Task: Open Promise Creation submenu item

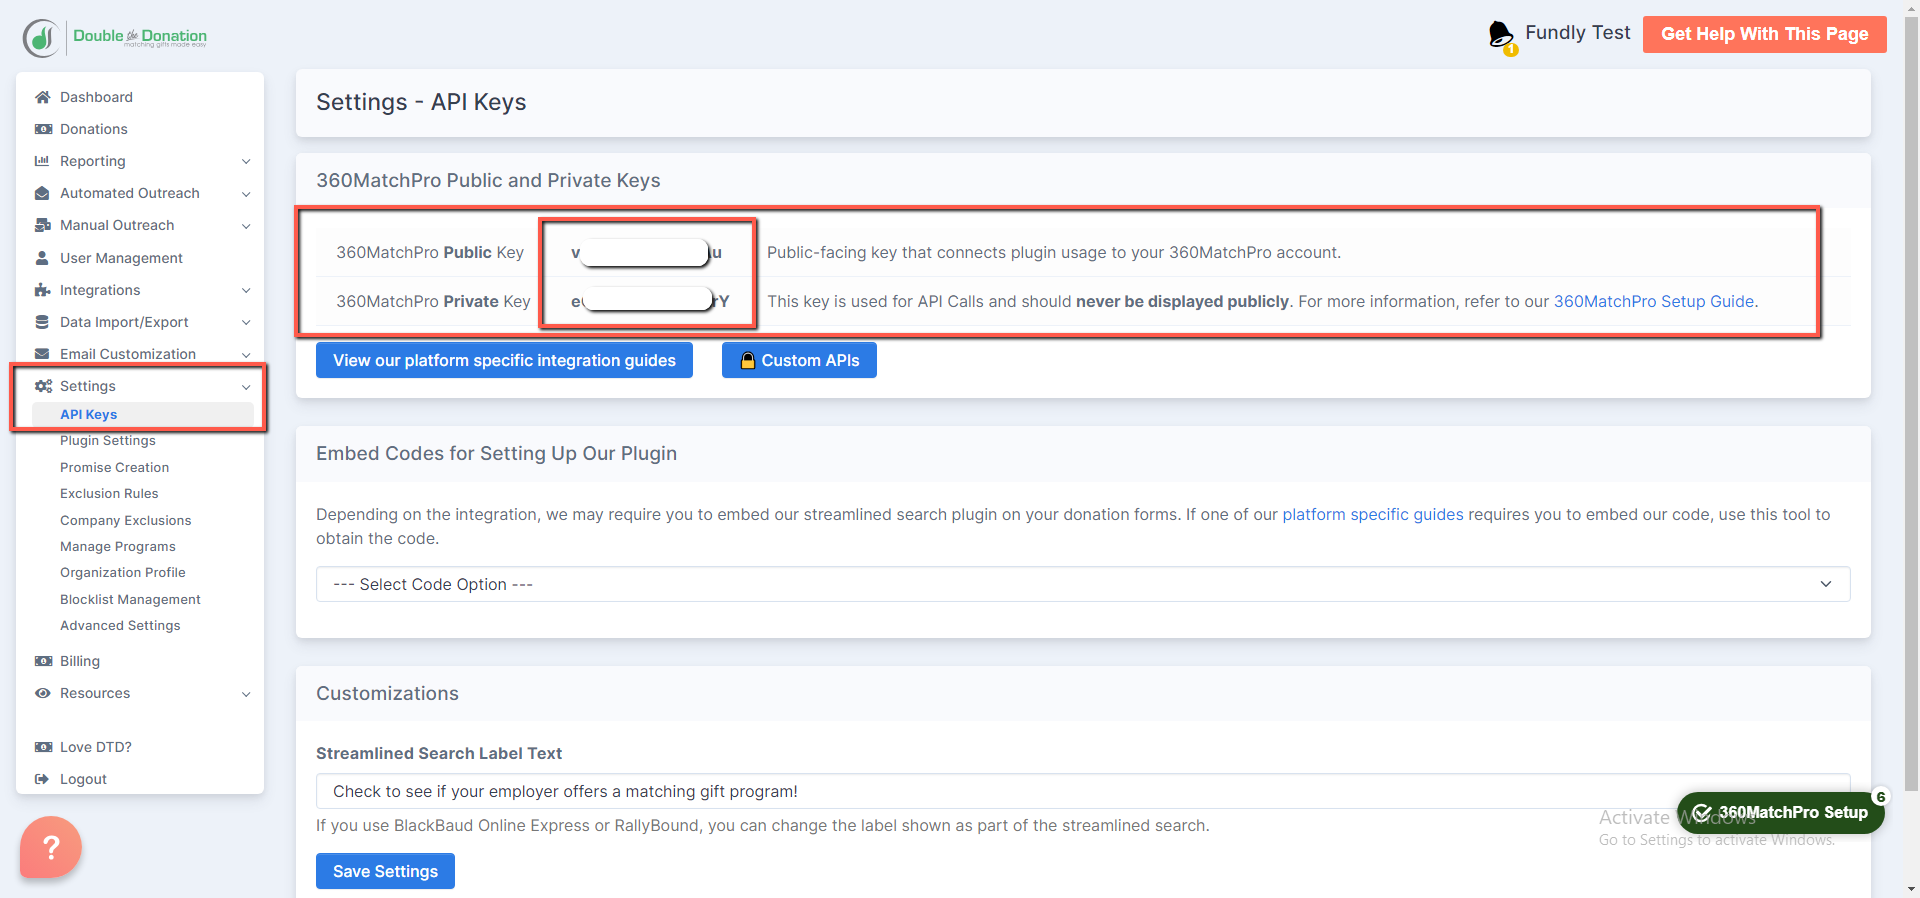Action: pos(114,467)
